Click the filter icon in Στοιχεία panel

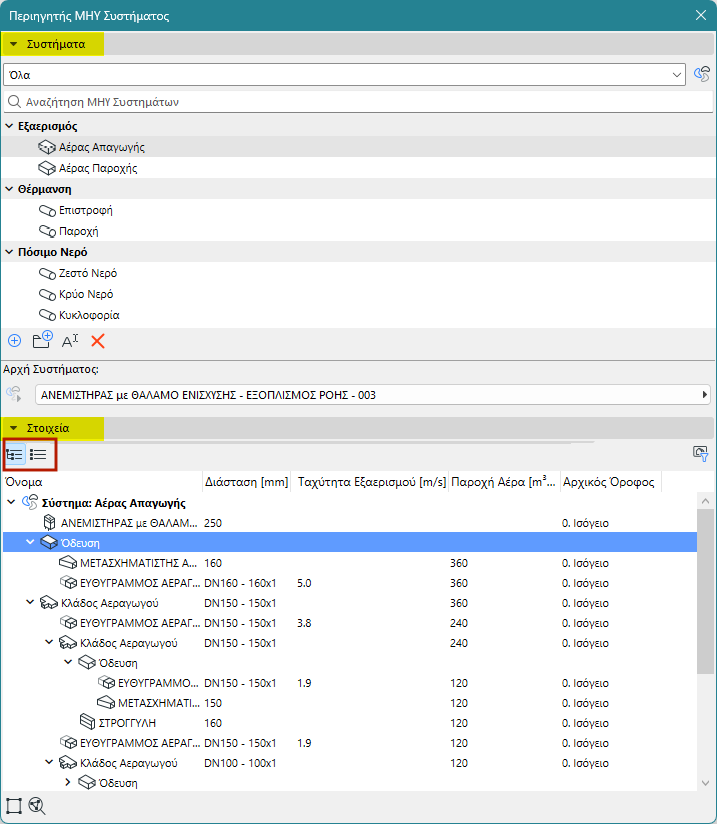701,454
